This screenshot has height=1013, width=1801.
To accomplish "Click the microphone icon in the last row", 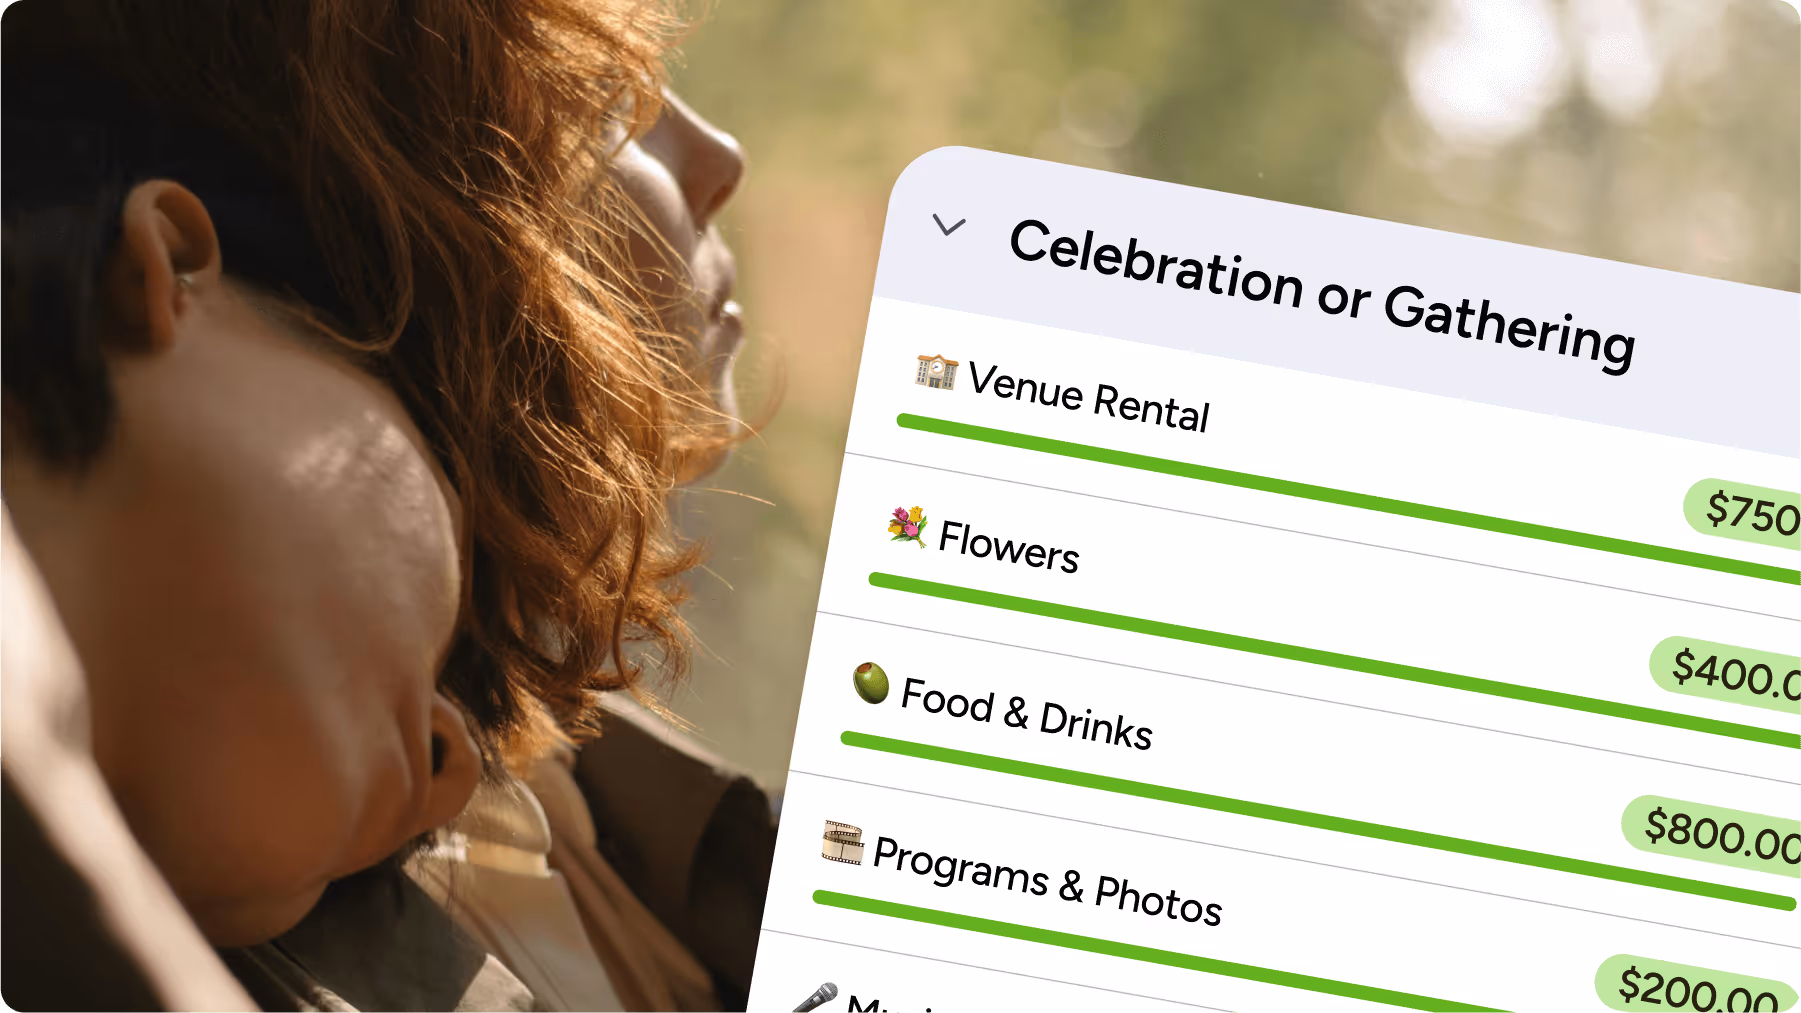I will [815, 998].
